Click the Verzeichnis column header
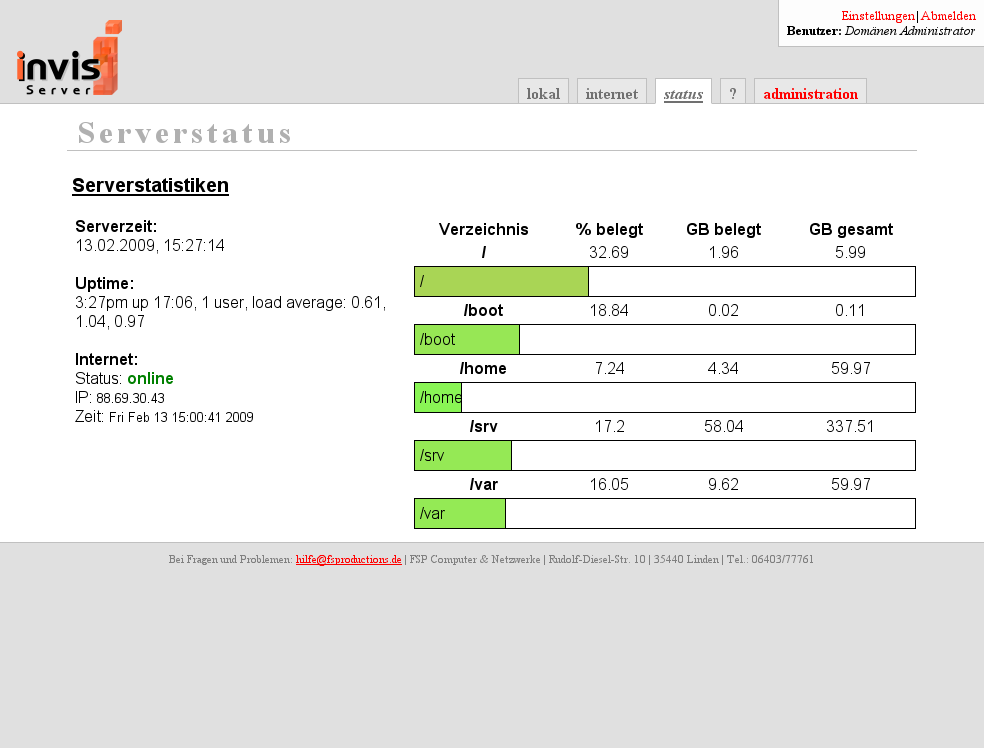984x748 pixels. click(x=483, y=230)
